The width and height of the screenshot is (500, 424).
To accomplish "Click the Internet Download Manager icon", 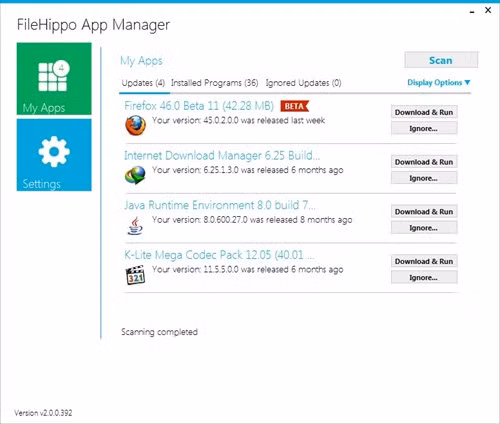I will point(135,175).
